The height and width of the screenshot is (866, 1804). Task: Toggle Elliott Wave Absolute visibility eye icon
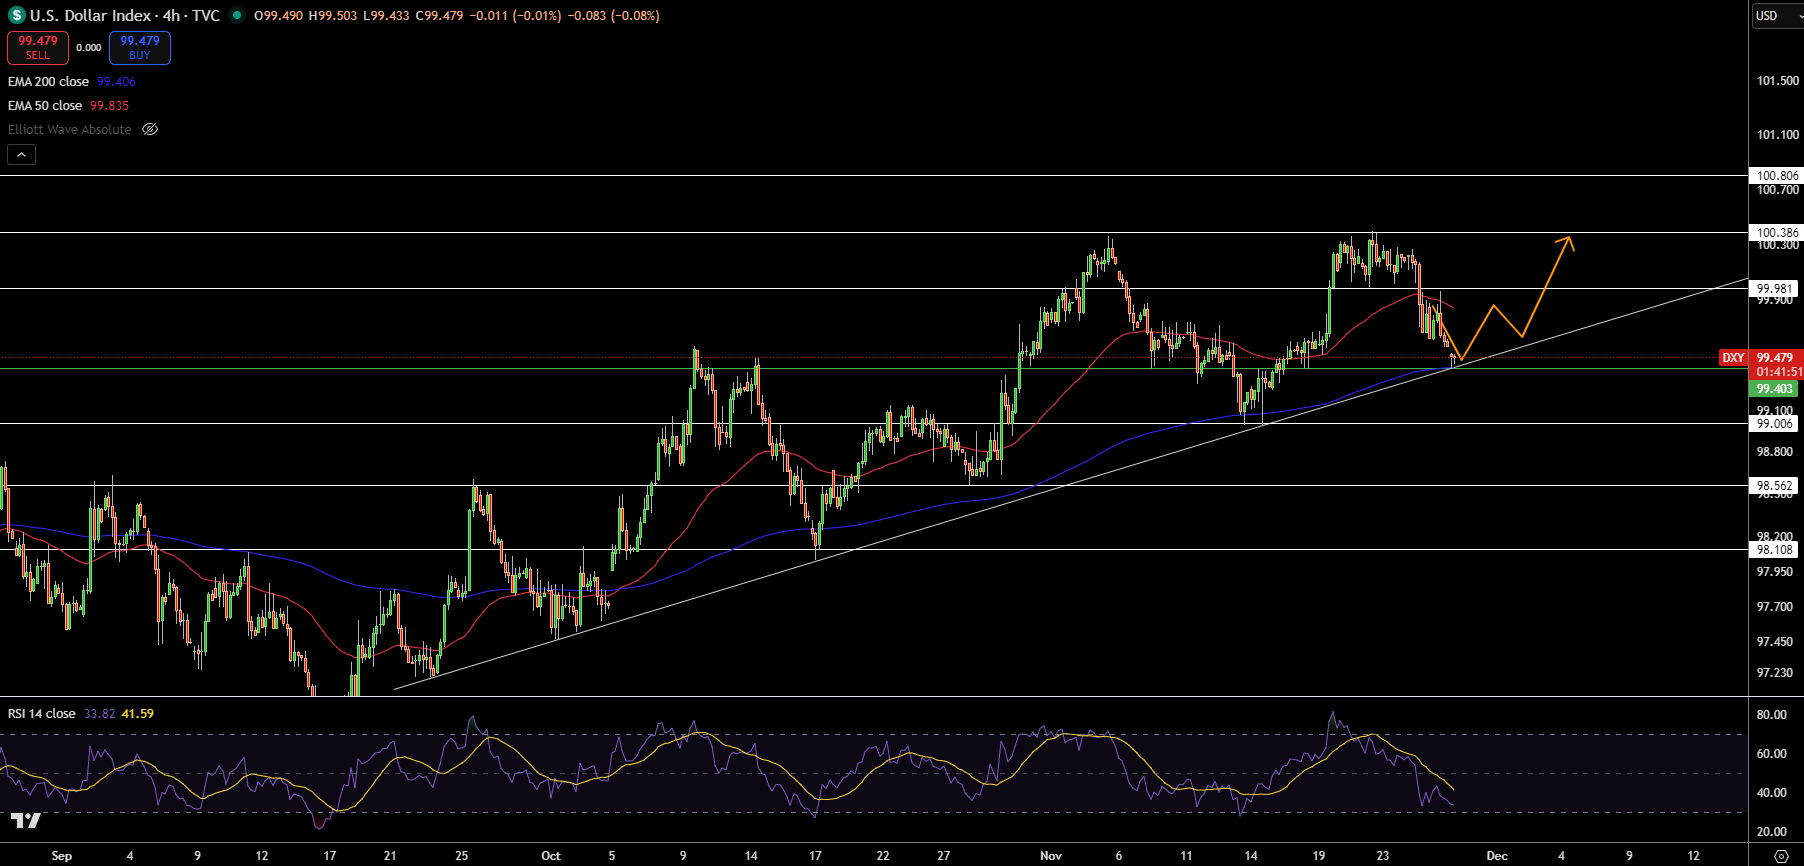click(x=150, y=129)
